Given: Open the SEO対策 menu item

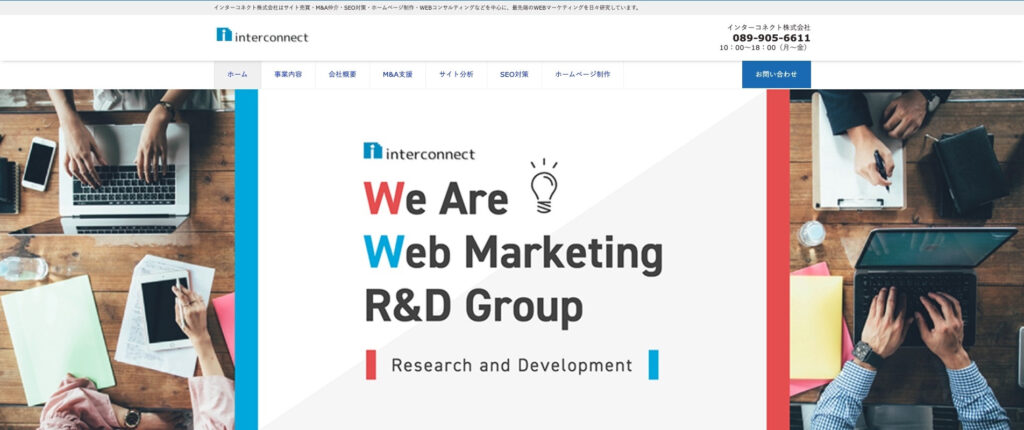Looking at the screenshot, I should pos(514,75).
